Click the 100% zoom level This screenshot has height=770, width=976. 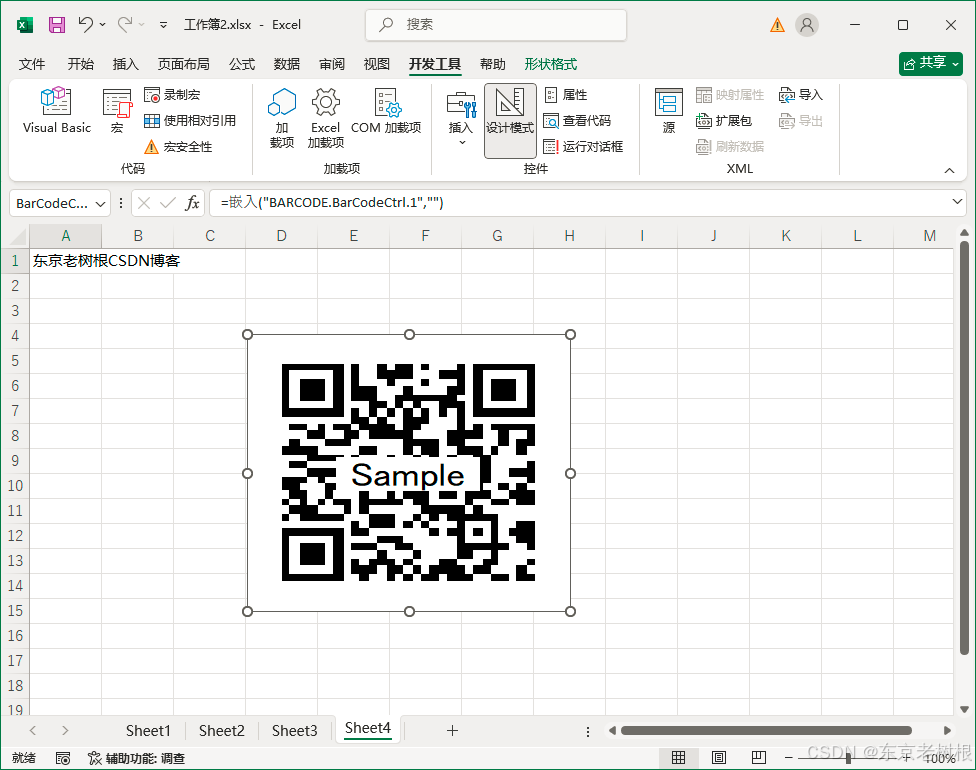[x=940, y=758]
